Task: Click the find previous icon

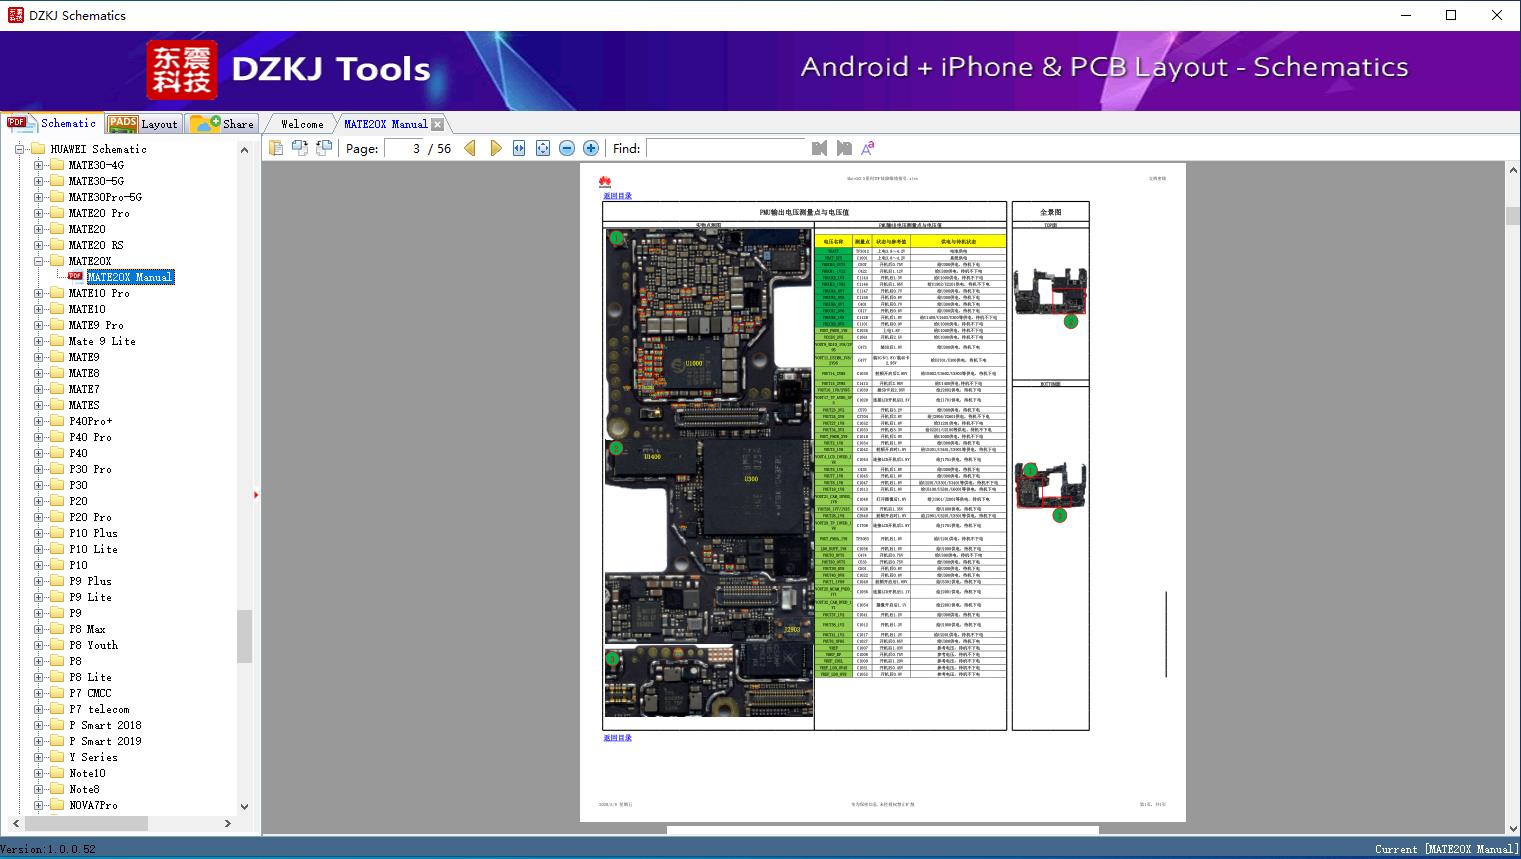Action: [x=819, y=148]
